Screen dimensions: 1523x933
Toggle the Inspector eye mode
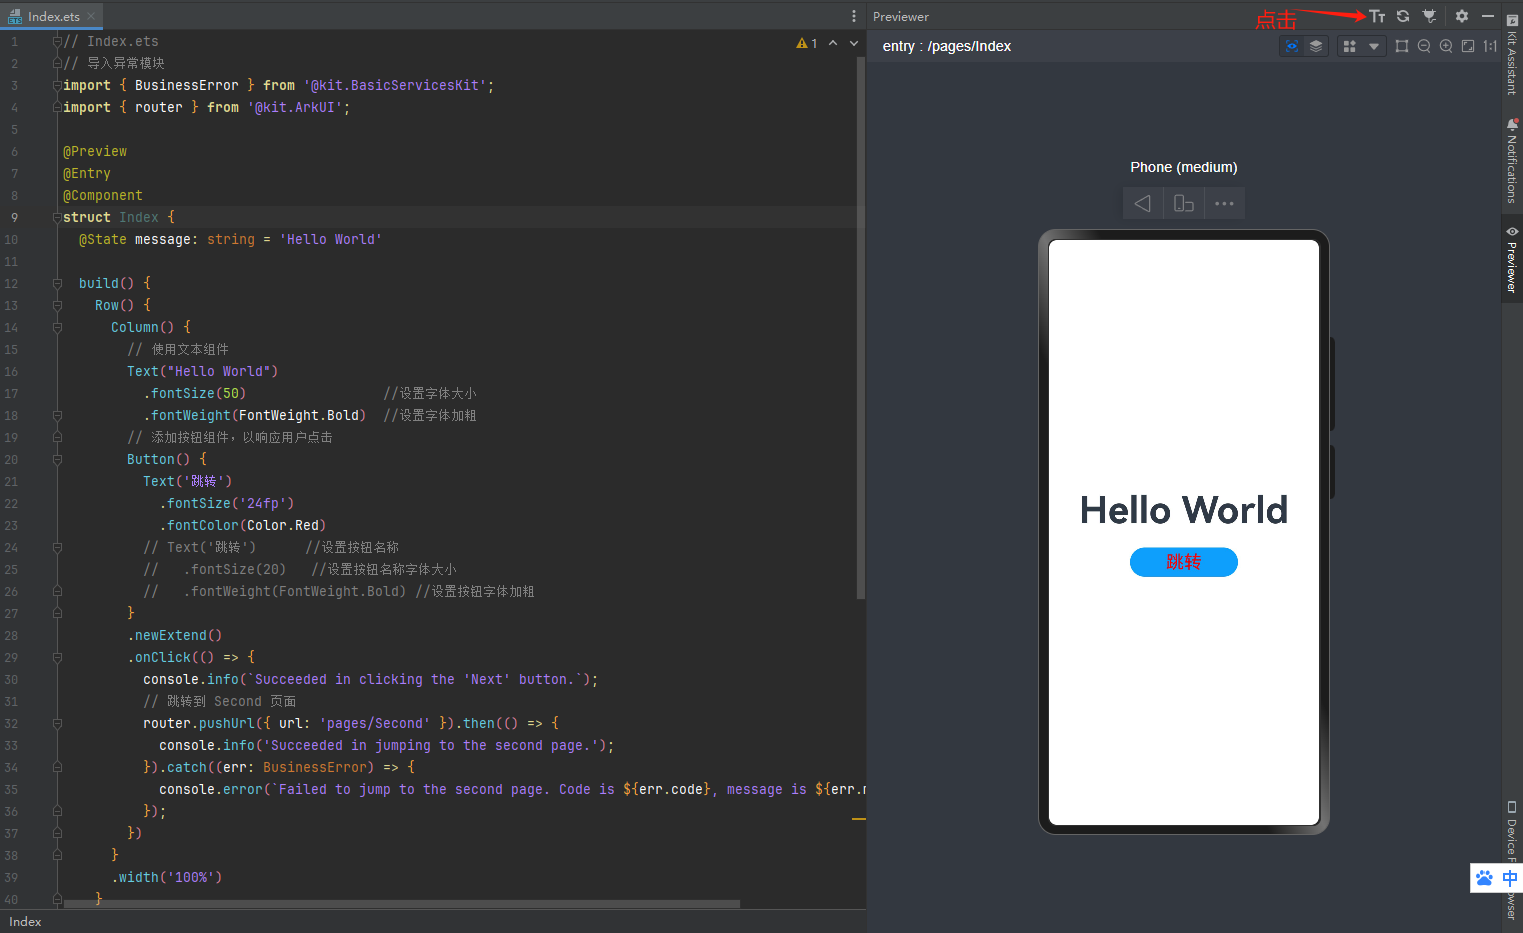click(x=1292, y=46)
